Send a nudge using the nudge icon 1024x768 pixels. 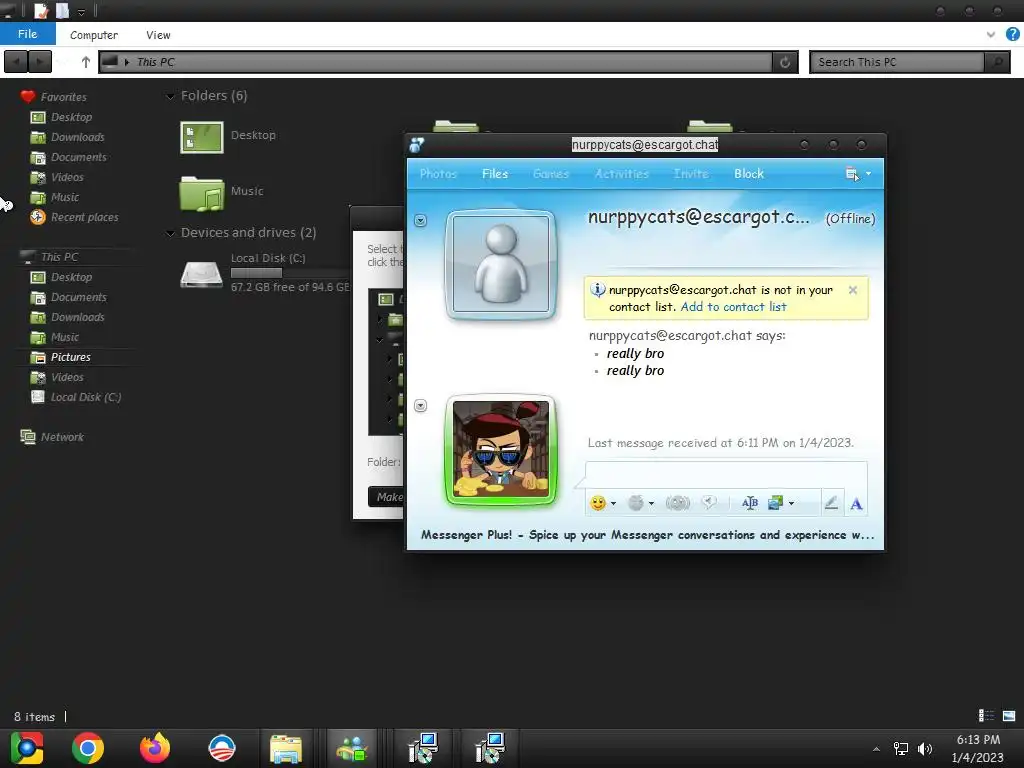click(x=677, y=503)
